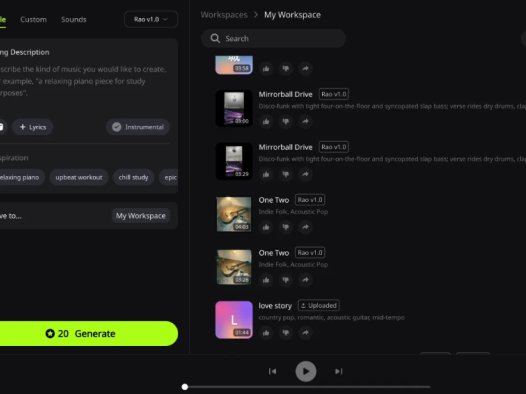Add lyrics with the Lyrics button

coord(33,127)
